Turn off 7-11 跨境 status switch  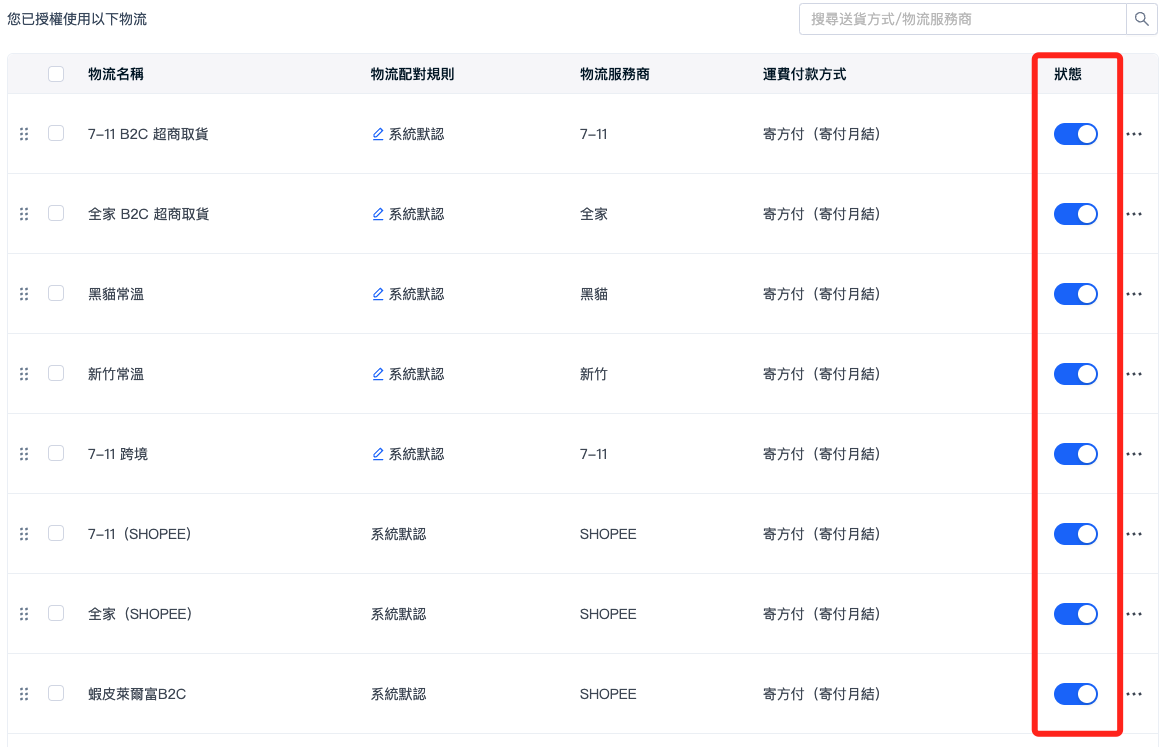click(x=1075, y=454)
